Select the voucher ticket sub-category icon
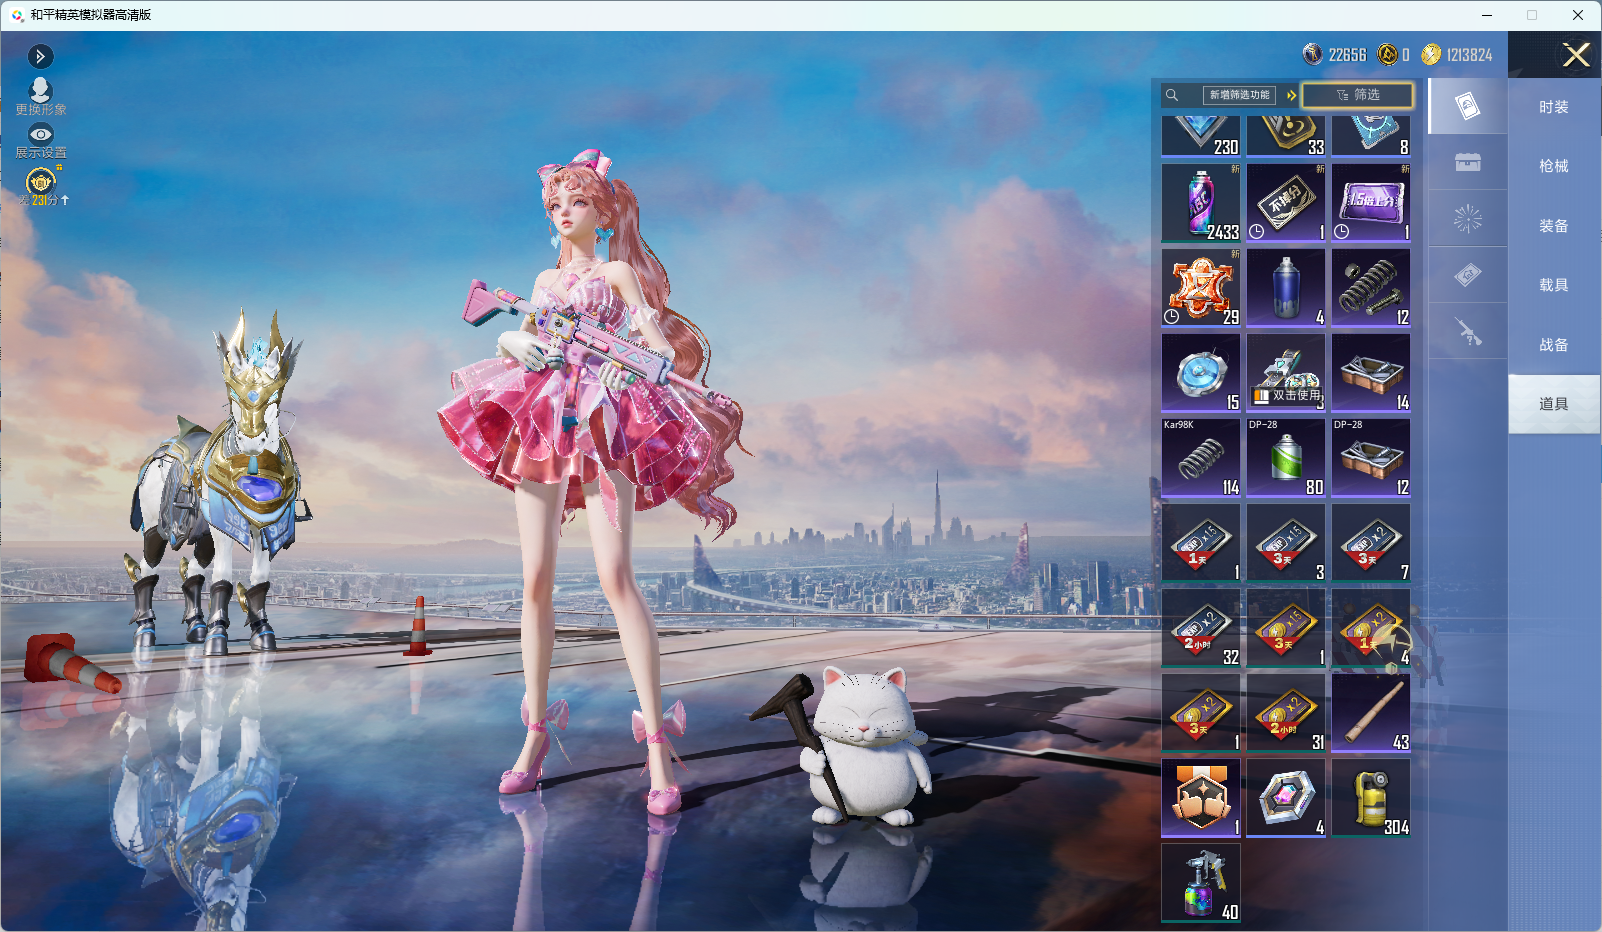The image size is (1602, 932). tap(1467, 275)
